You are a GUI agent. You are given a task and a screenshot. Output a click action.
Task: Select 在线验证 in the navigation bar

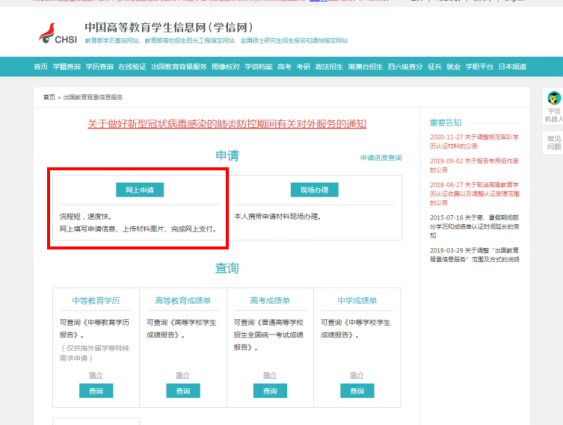click(x=132, y=66)
